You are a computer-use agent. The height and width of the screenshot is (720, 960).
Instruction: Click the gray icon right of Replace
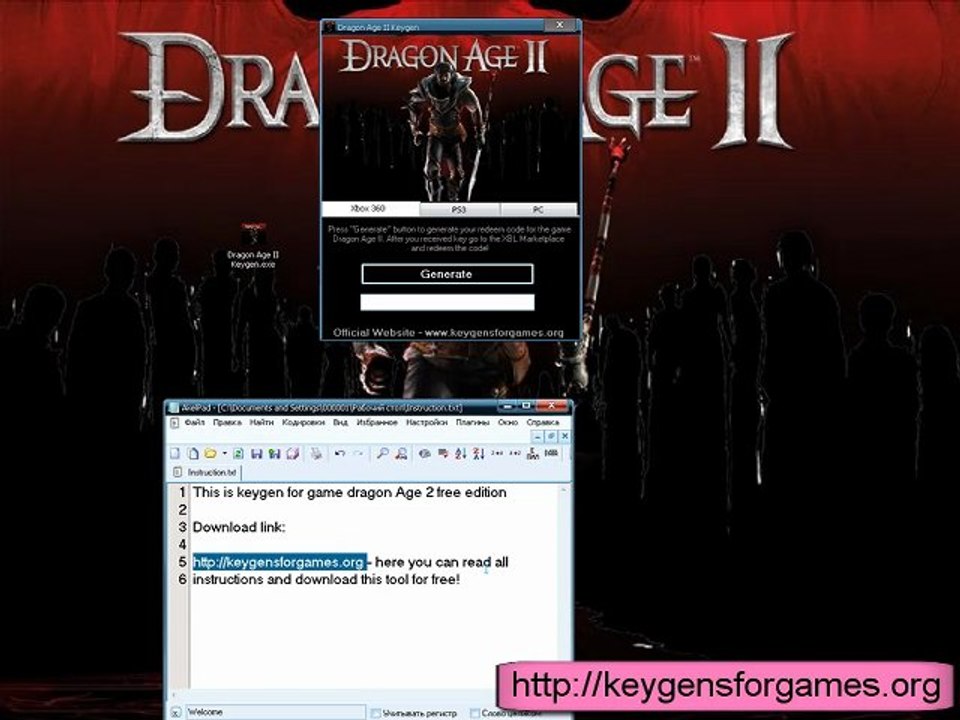pyautogui.click(x=424, y=454)
